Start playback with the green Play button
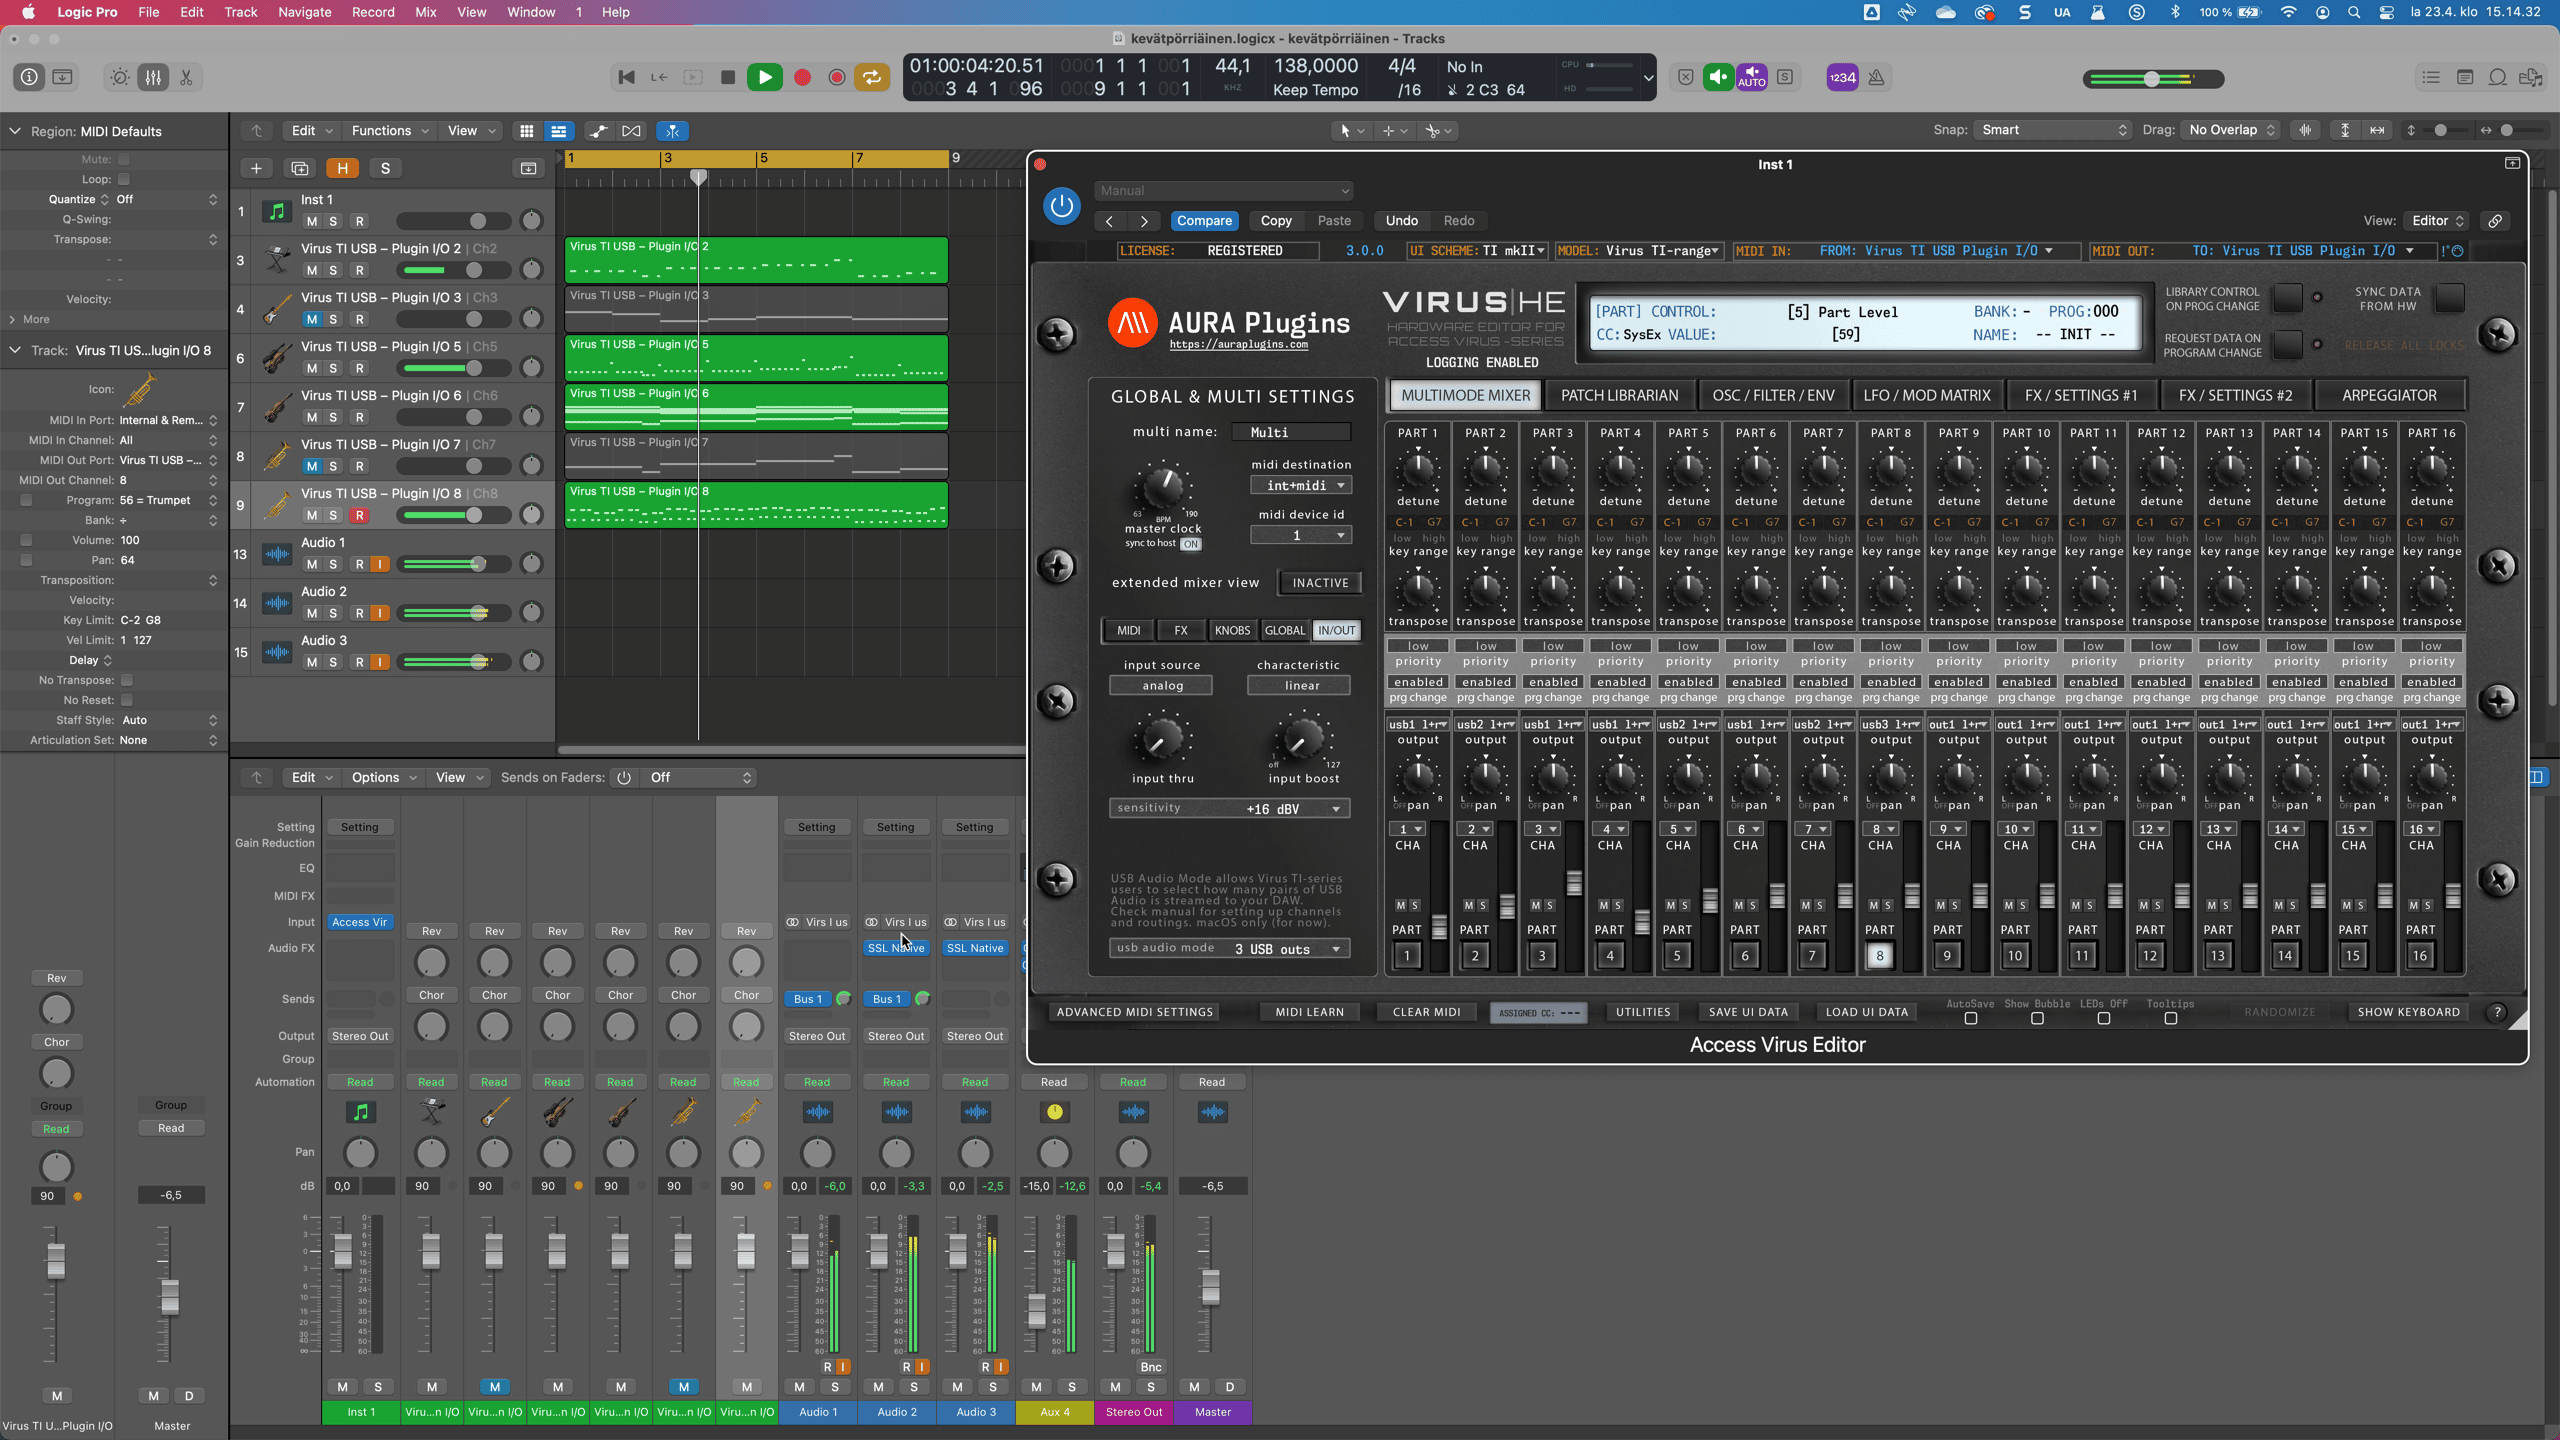Viewport: 2560px width, 1440px height. coord(765,77)
